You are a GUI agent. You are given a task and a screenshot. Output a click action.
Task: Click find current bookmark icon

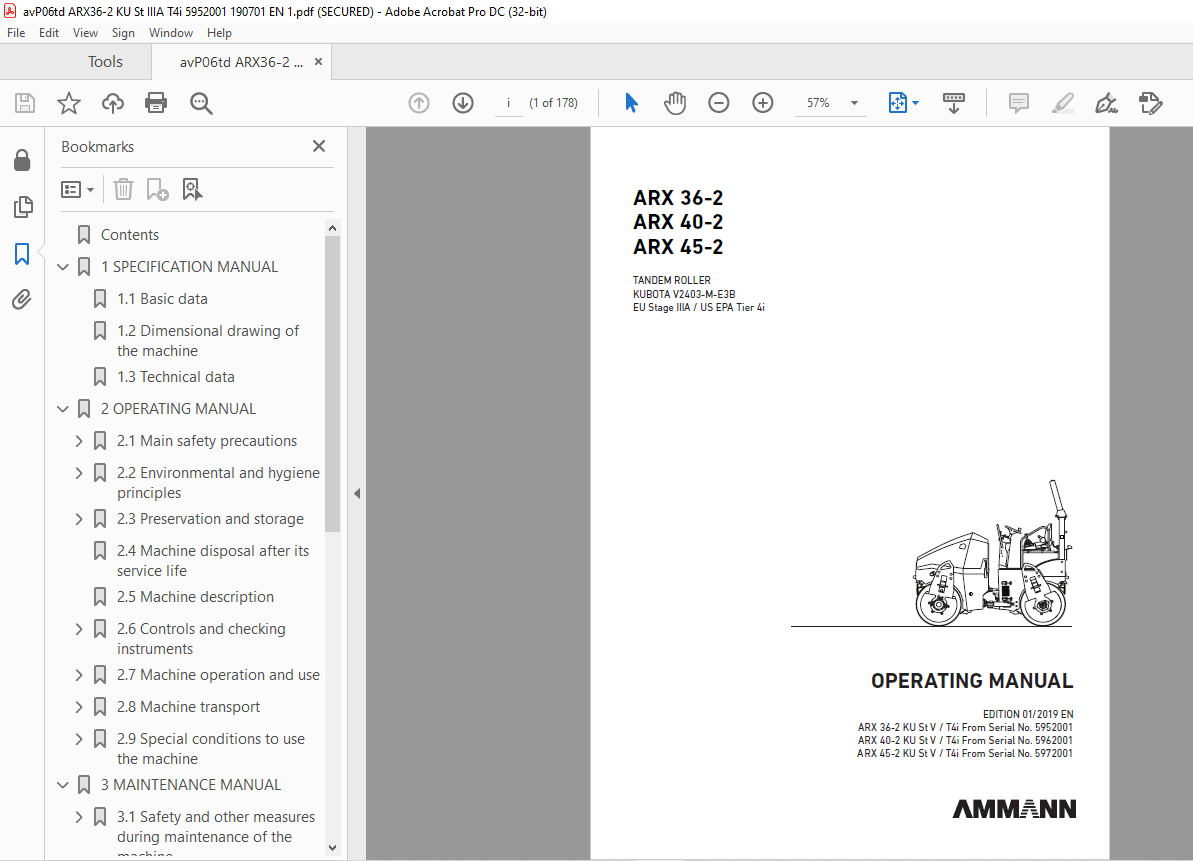[192, 189]
